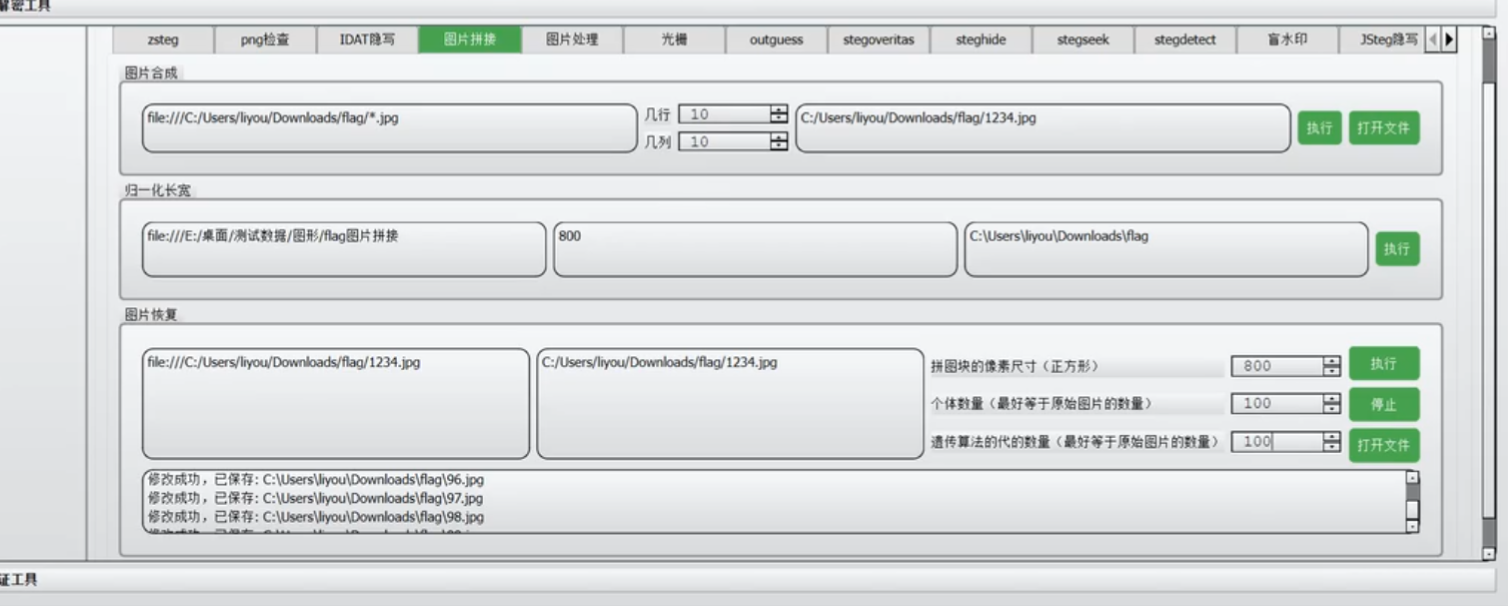The image size is (1508, 606).
Task: Click the main panel scrollbar down arrow
Action: coord(1488,553)
